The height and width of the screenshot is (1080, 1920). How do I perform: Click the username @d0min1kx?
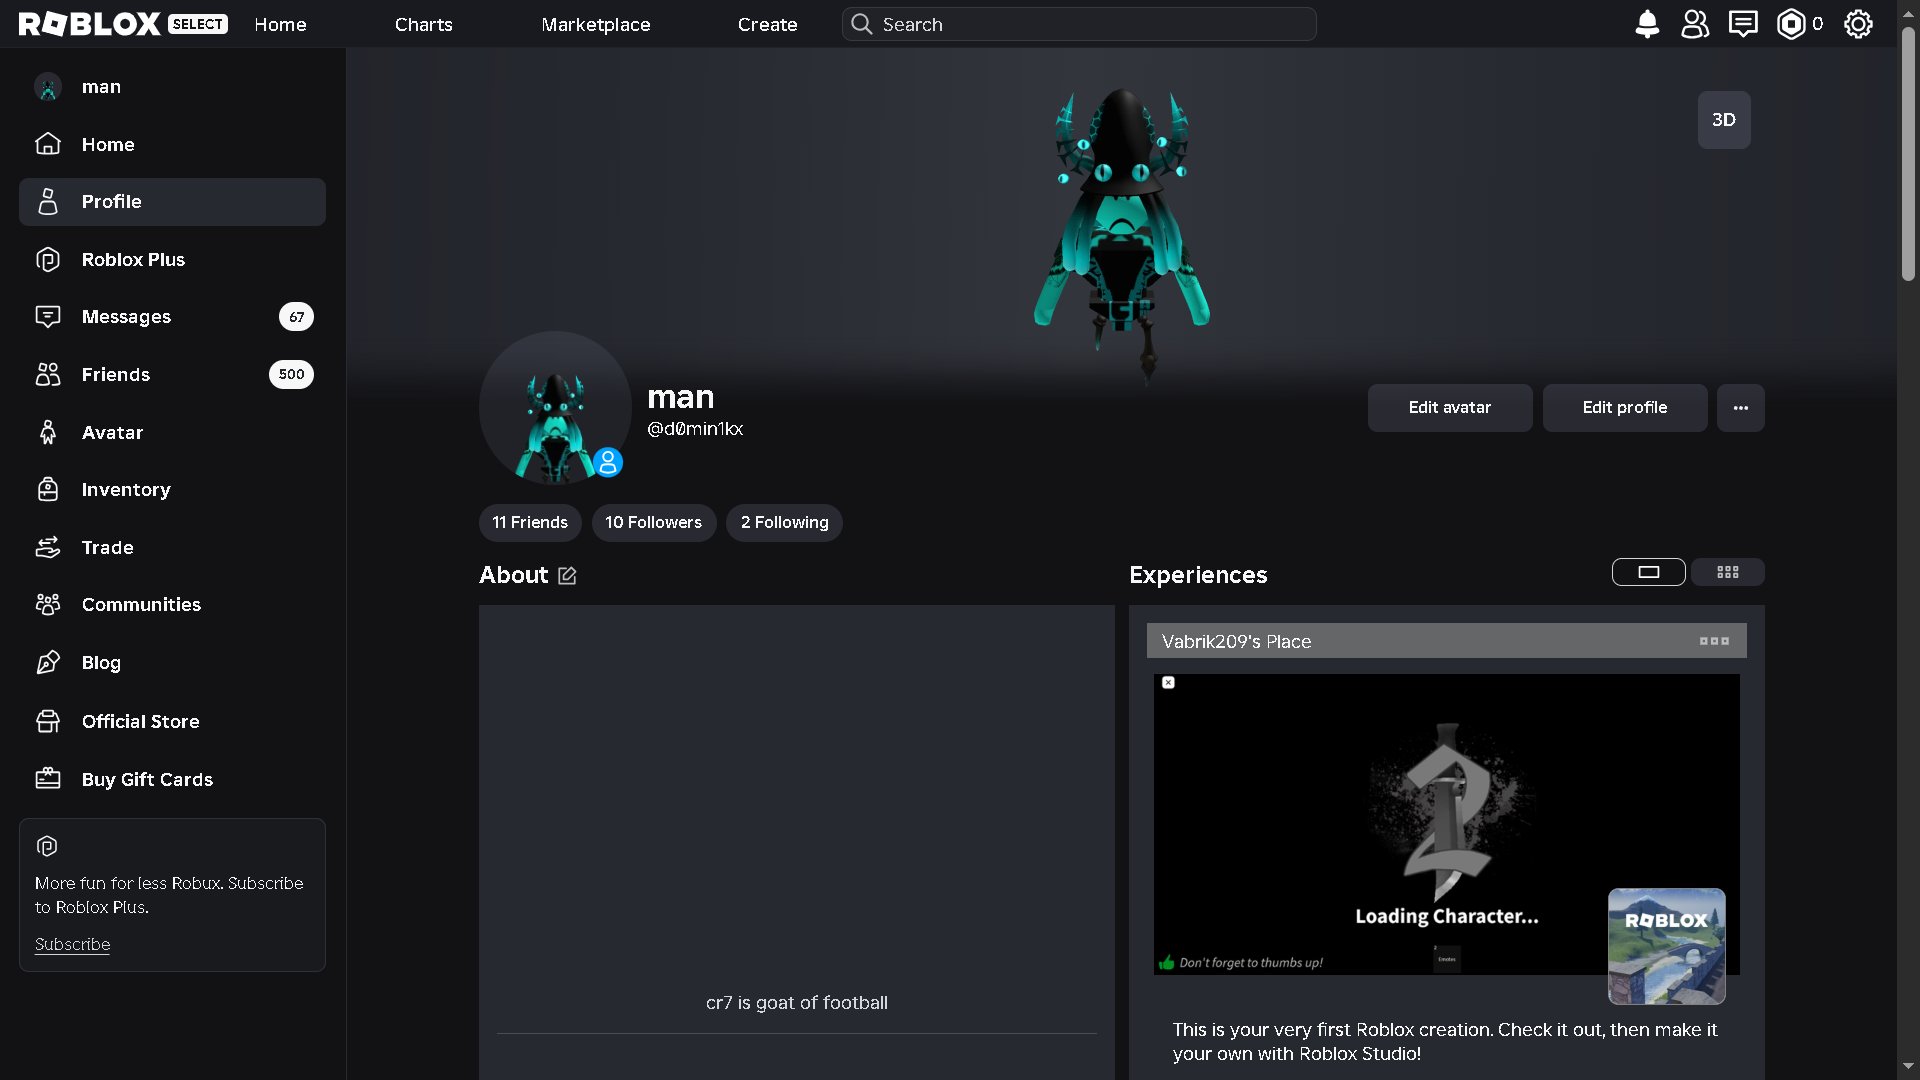click(695, 429)
